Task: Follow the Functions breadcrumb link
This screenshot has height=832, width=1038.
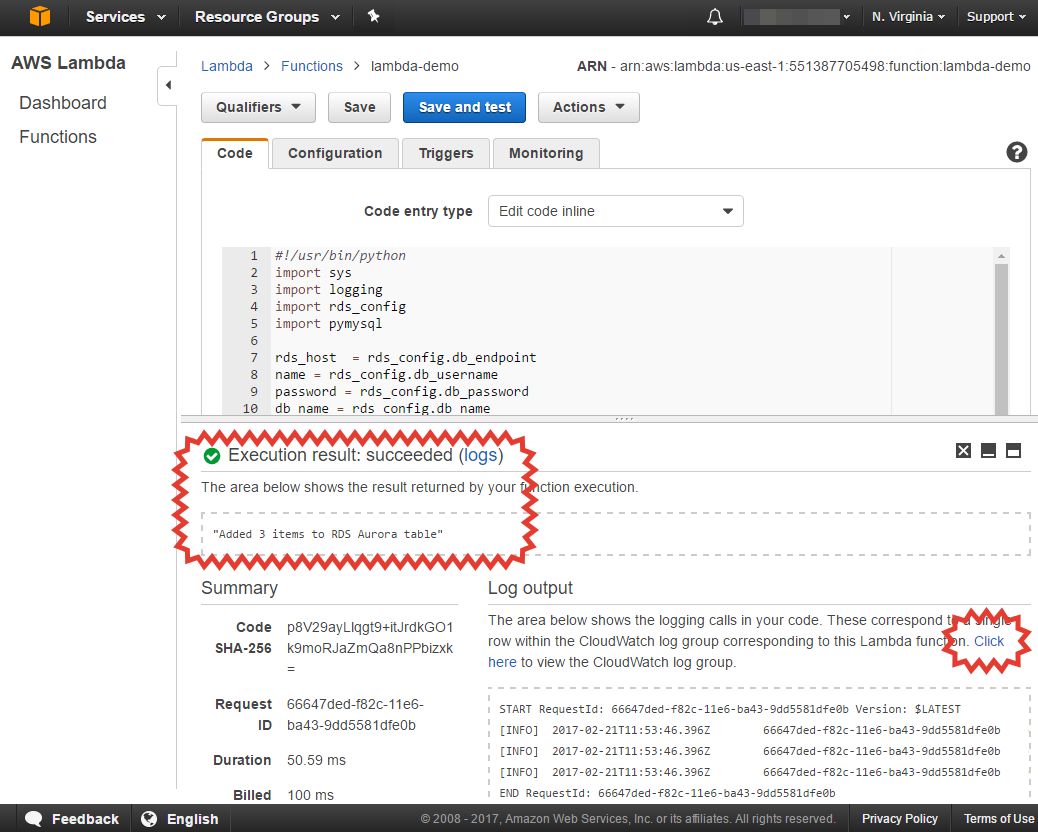Action: point(312,66)
